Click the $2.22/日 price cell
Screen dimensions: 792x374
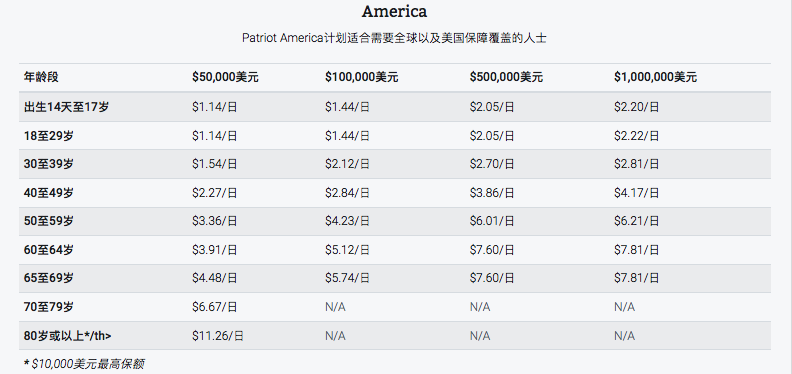pos(636,136)
